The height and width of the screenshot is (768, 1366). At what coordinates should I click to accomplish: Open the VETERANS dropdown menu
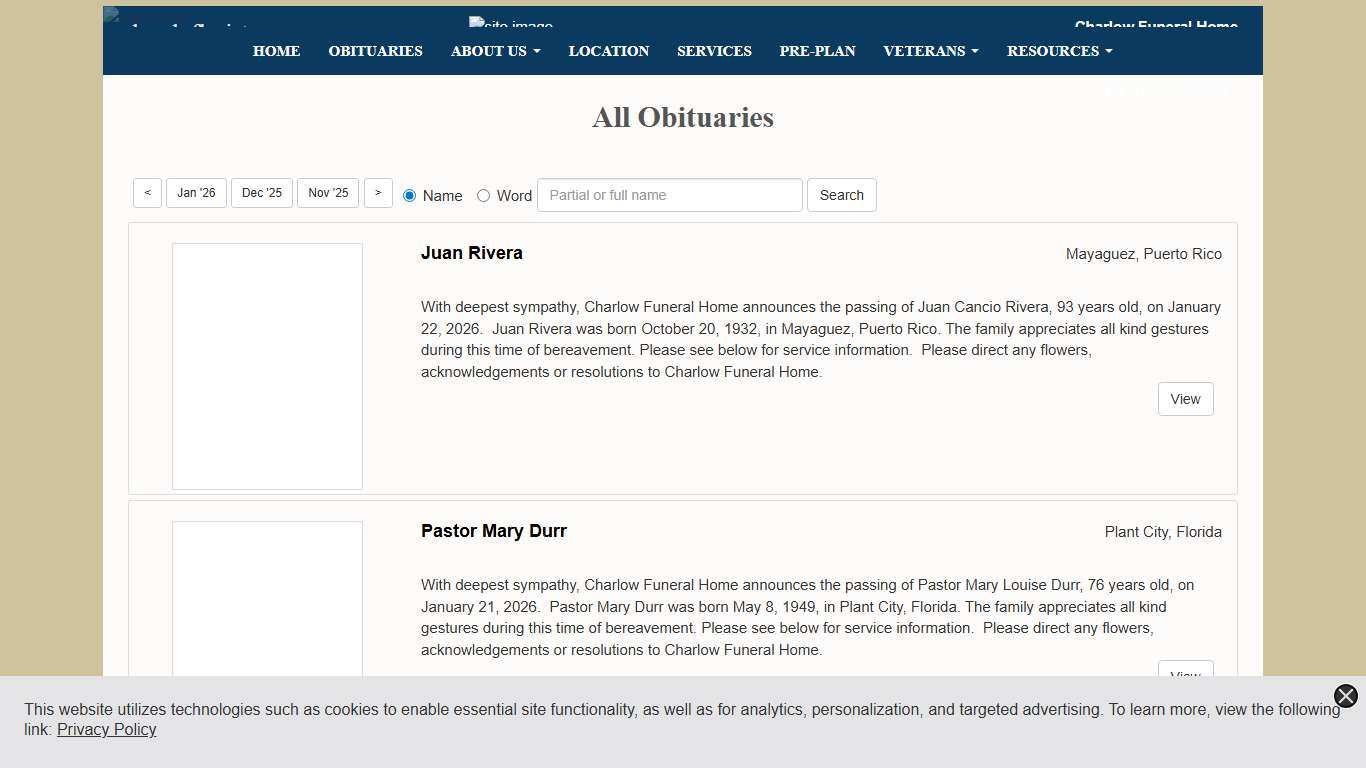tap(929, 51)
